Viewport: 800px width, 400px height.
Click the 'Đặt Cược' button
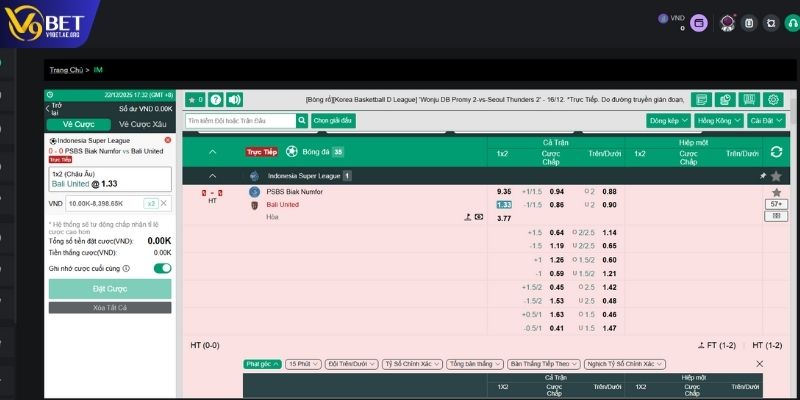(110, 289)
